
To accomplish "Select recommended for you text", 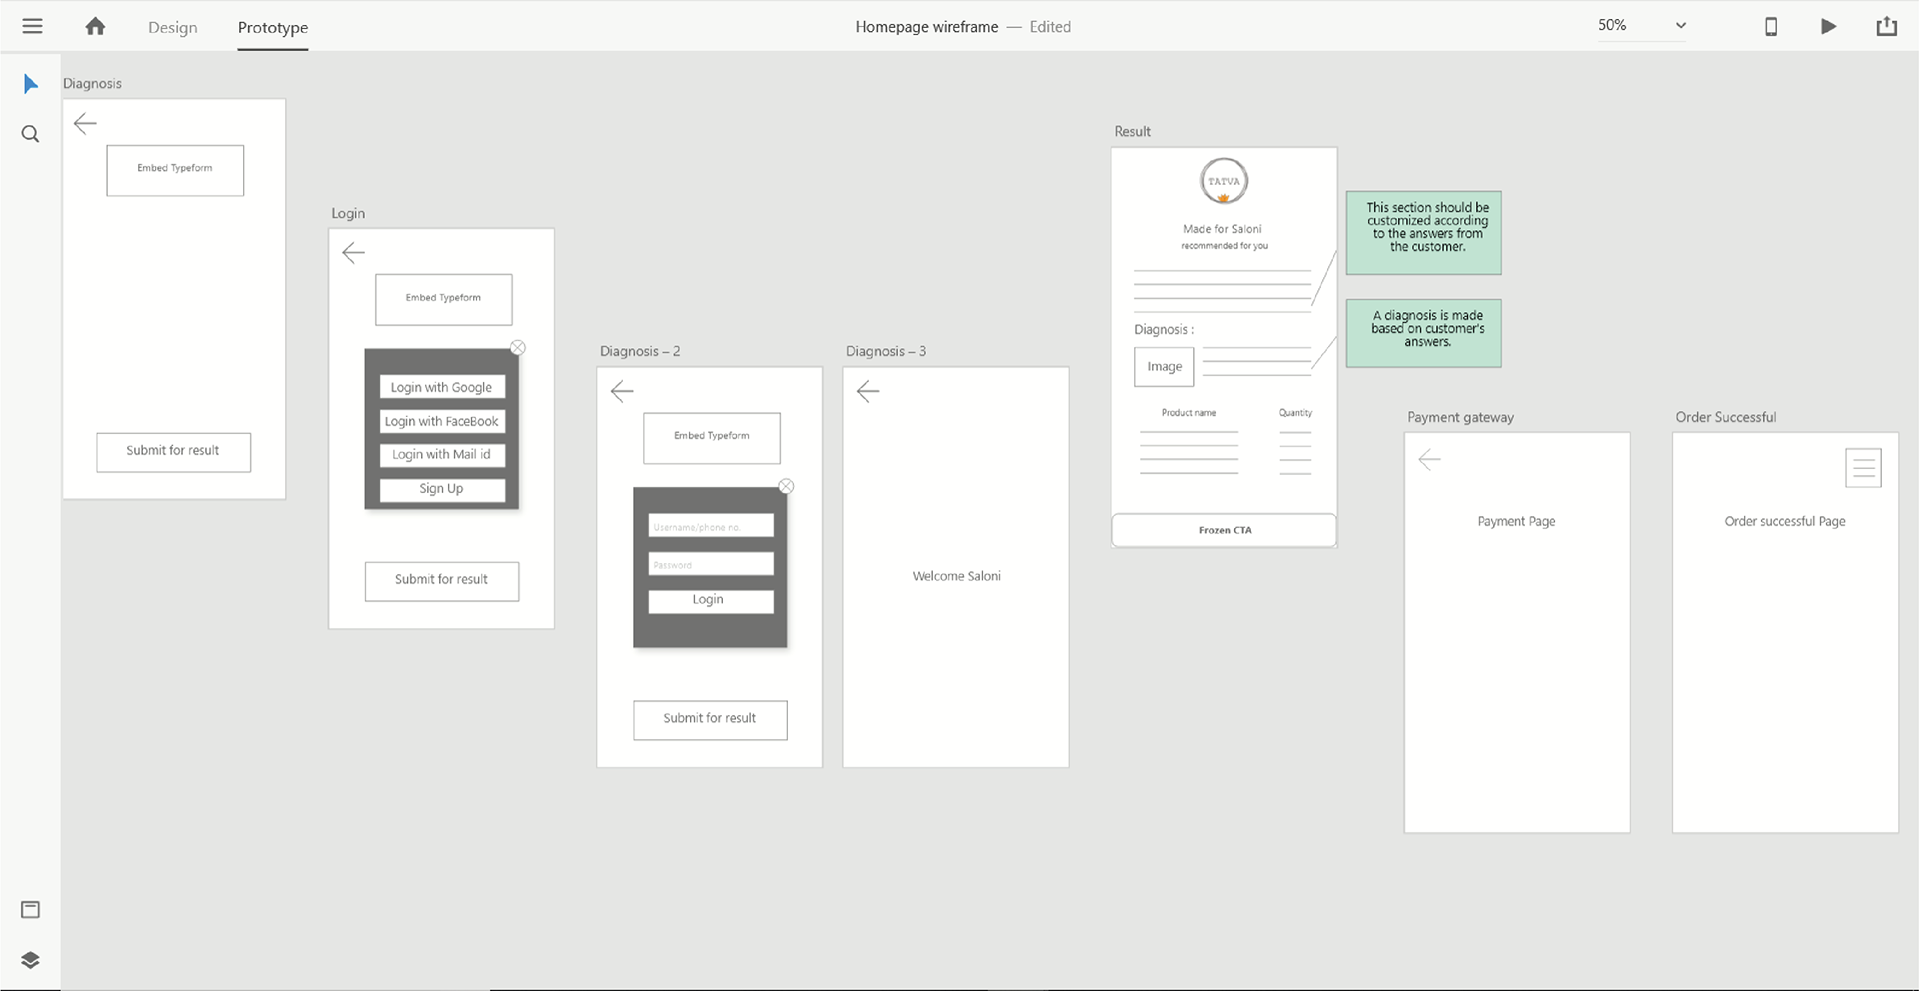I will click(1224, 246).
